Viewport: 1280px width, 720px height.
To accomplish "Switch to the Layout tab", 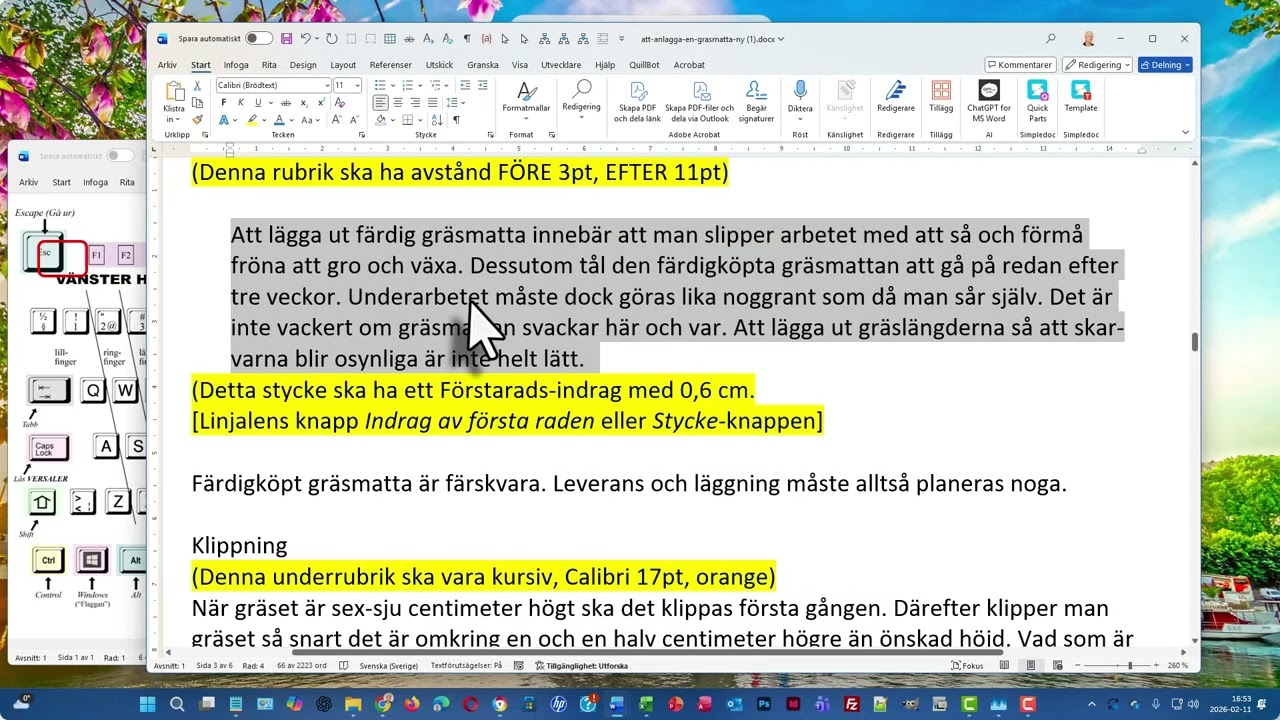I will coord(343,65).
